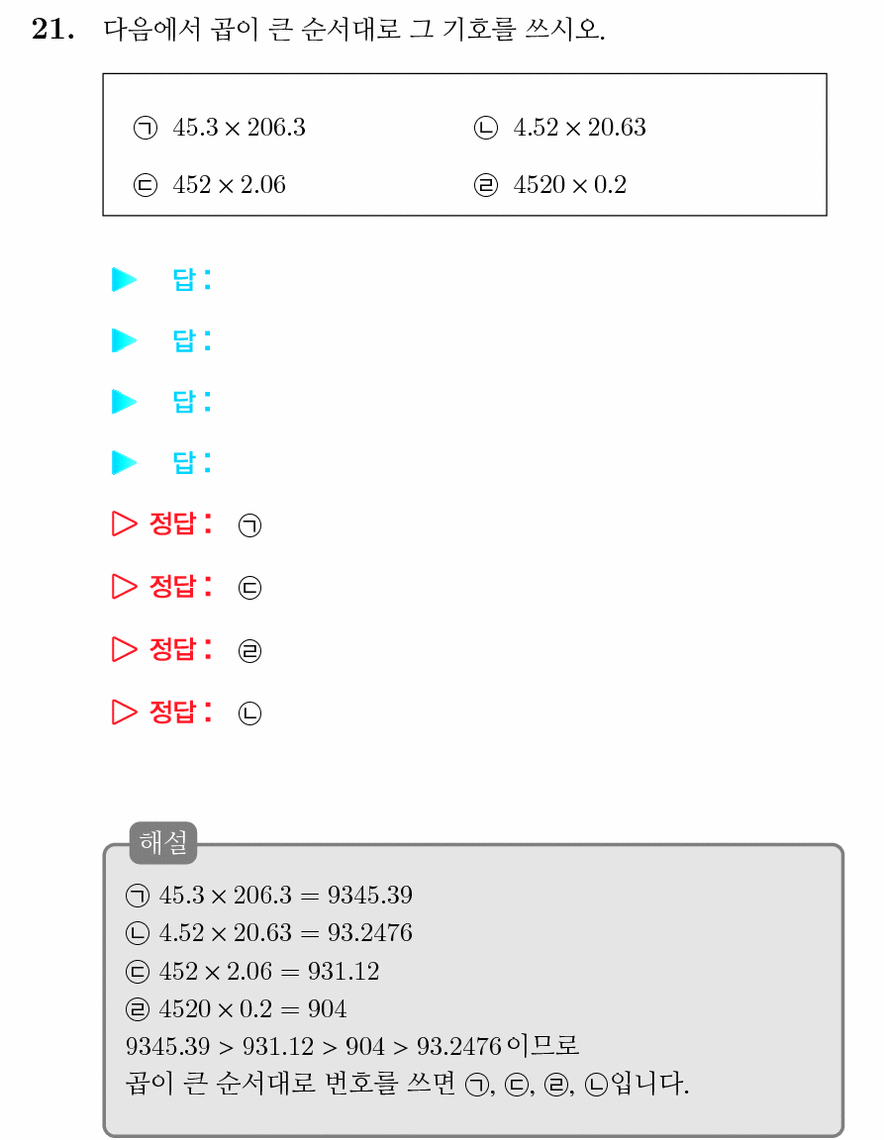Select option ㉠ 45.3 × 206.3
The image size is (884, 1140).
220,128
